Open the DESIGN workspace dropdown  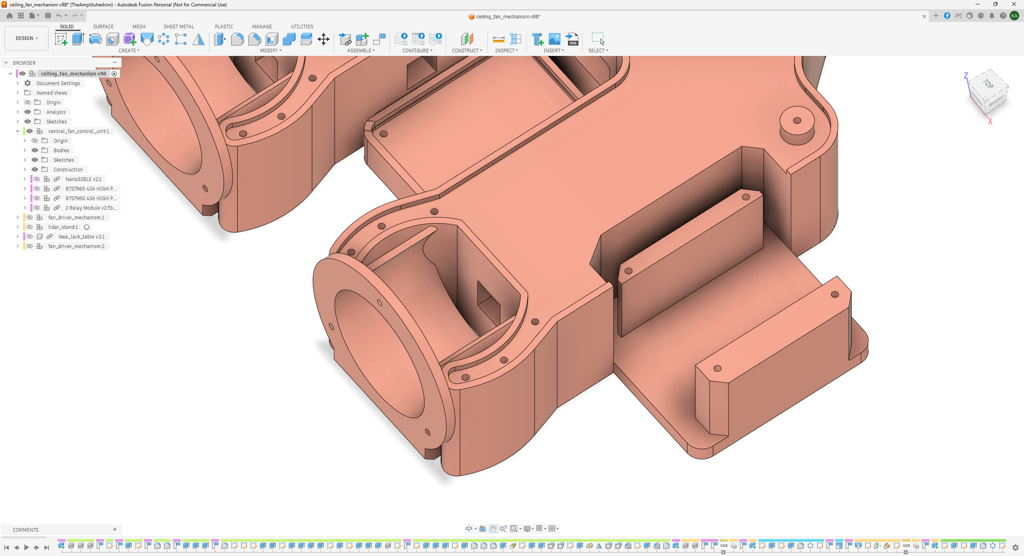tap(26, 39)
